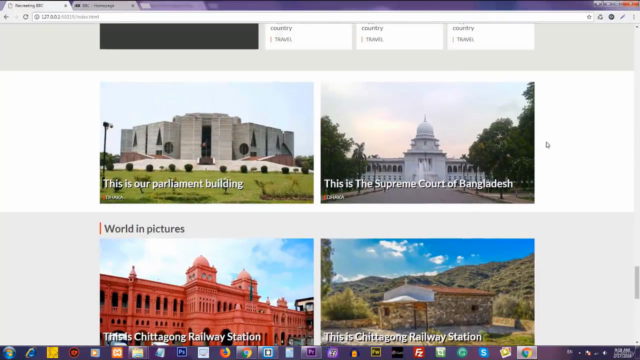Open File Explorer folder in taskbar
Screen dimensions: 640x360
[x=138, y=353]
